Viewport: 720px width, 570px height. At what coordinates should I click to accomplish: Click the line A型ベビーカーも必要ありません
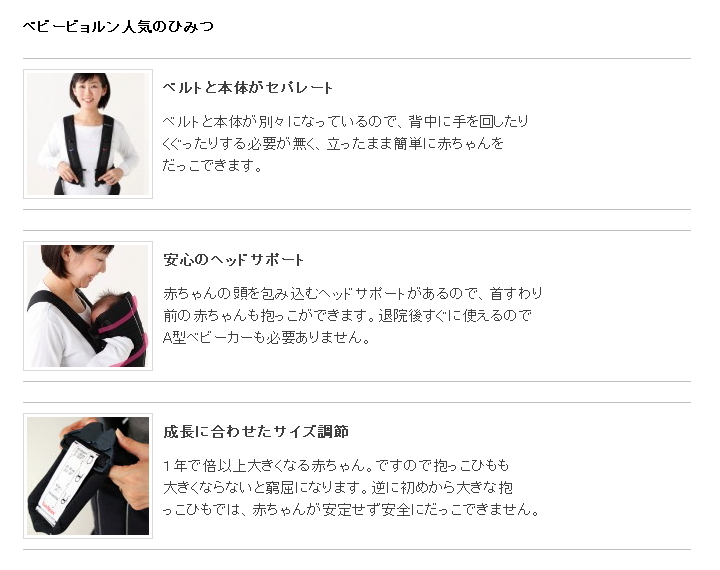(x=266, y=338)
